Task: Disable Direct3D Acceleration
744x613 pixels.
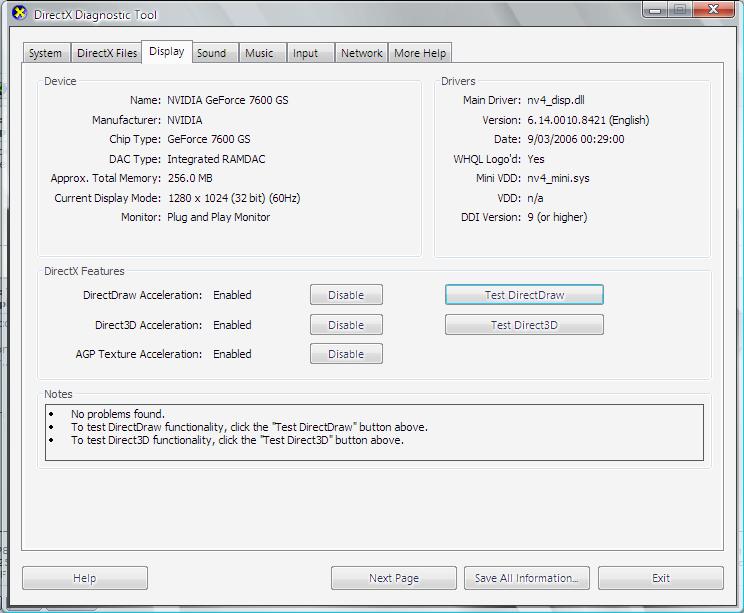Action: 346,325
